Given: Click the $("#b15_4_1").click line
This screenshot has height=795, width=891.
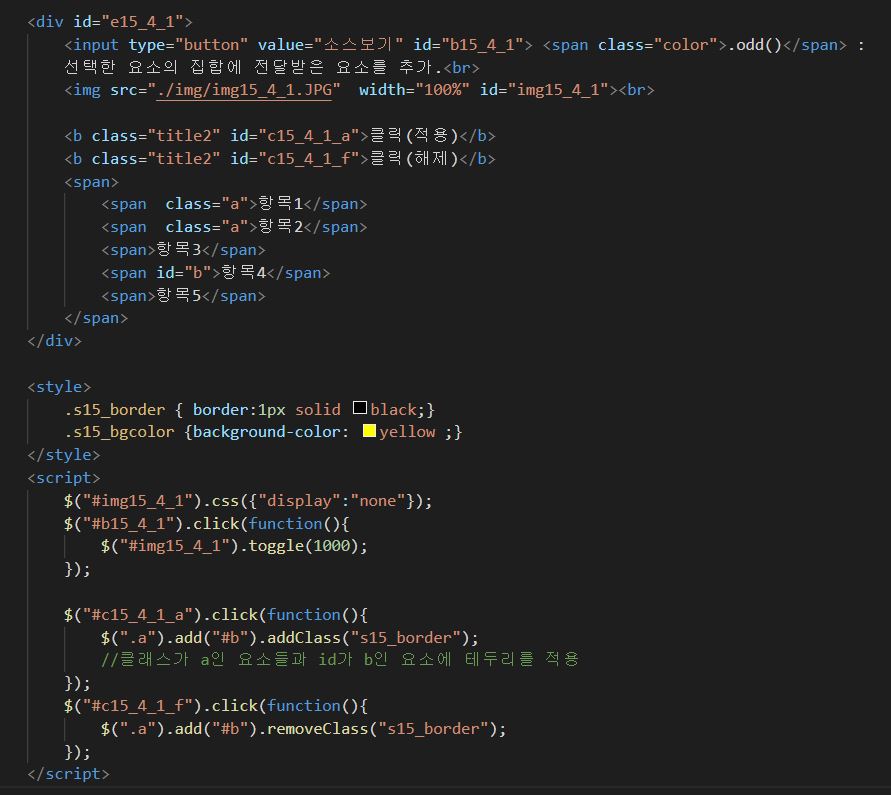Looking at the screenshot, I should [x=207, y=523].
